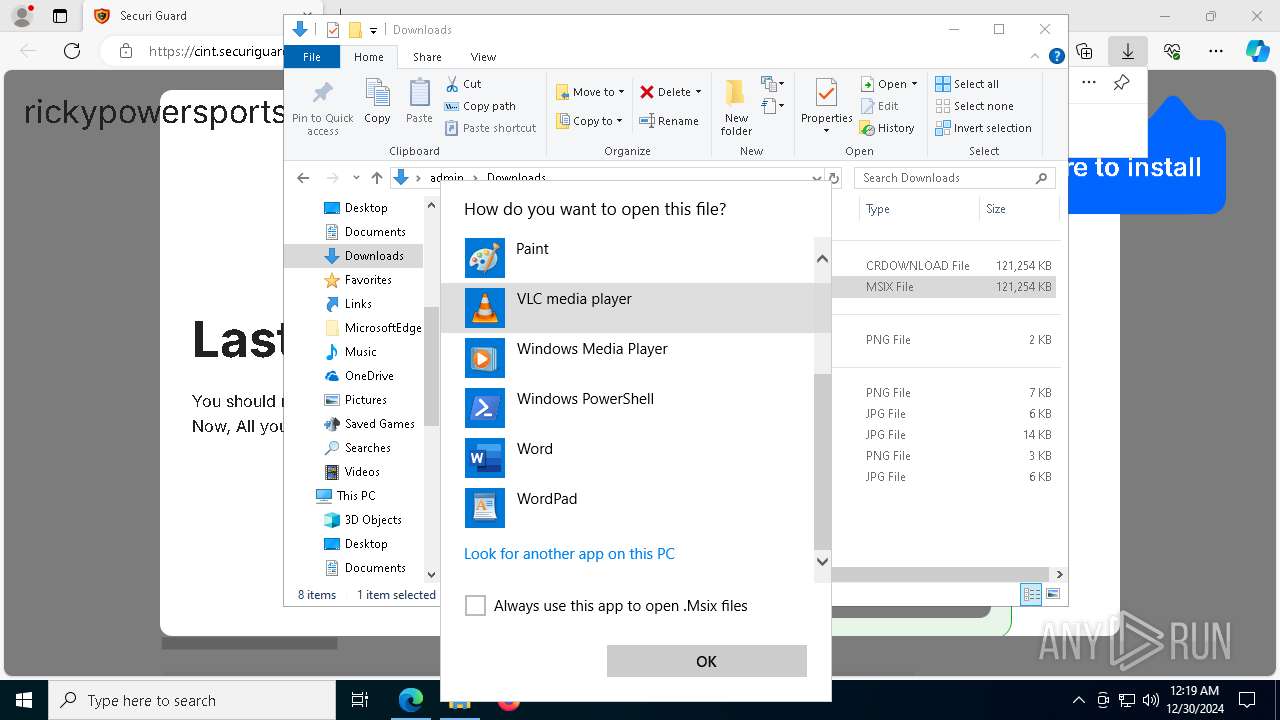
Task: Expand the Open button dropdown
Action: (x=914, y=84)
